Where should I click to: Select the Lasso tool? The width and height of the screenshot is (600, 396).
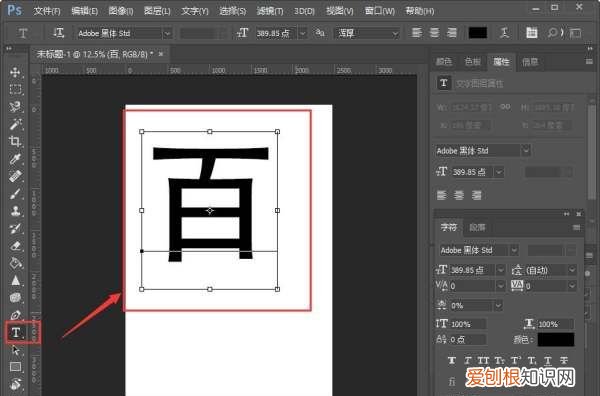pyautogui.click(x=15, y=107)
